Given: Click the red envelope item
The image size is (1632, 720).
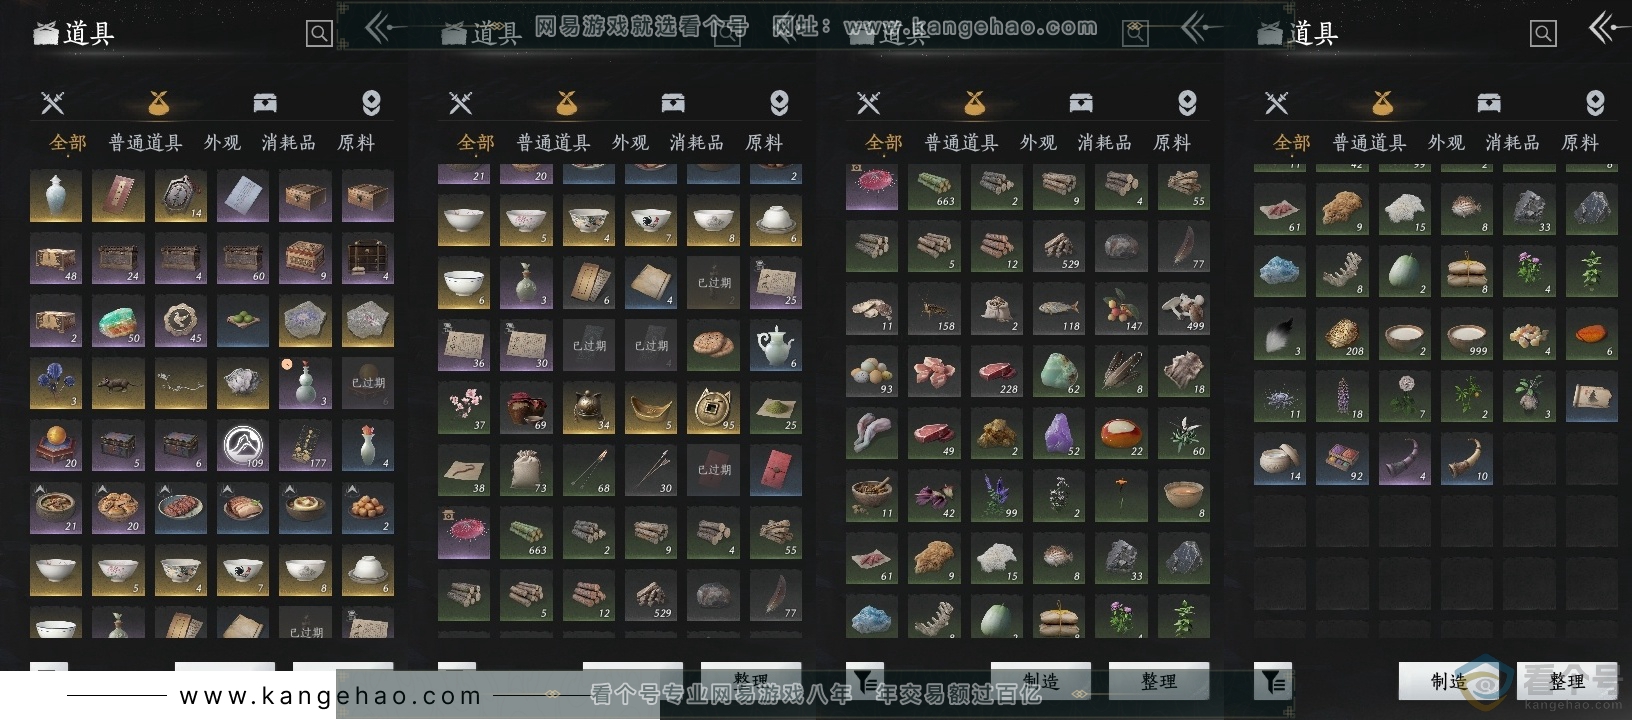Looking at the screenshot, I should [775, 470].
